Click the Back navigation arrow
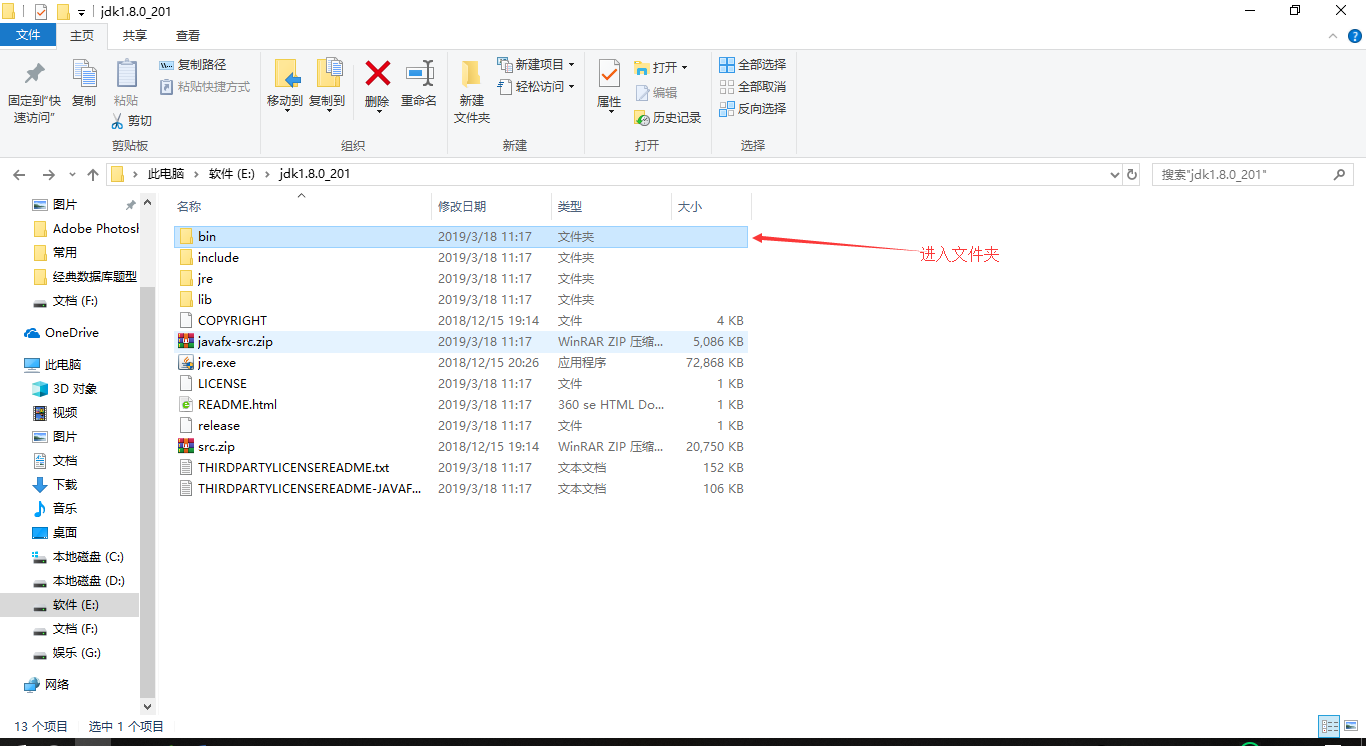 point(19,174)
